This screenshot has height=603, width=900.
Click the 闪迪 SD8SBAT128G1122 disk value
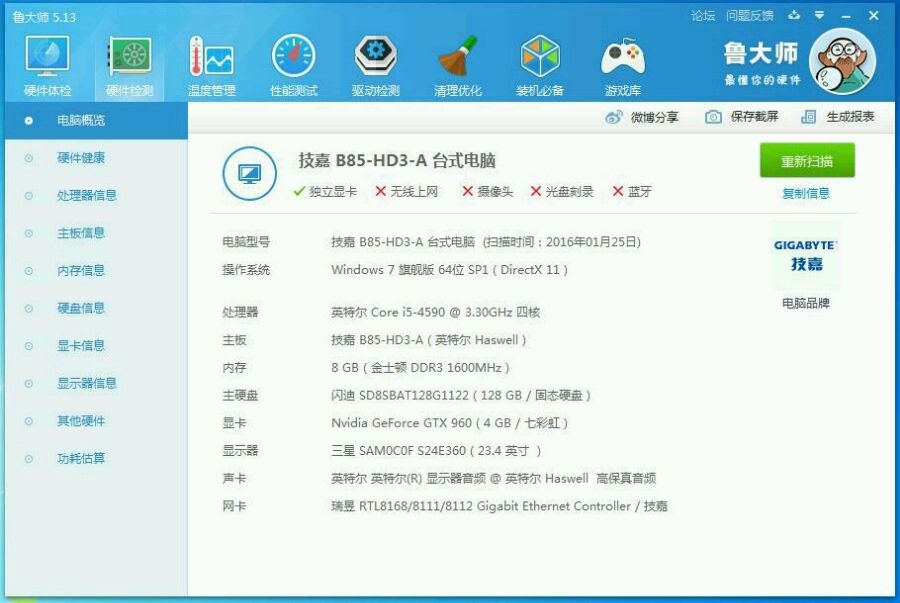[461, 395]
